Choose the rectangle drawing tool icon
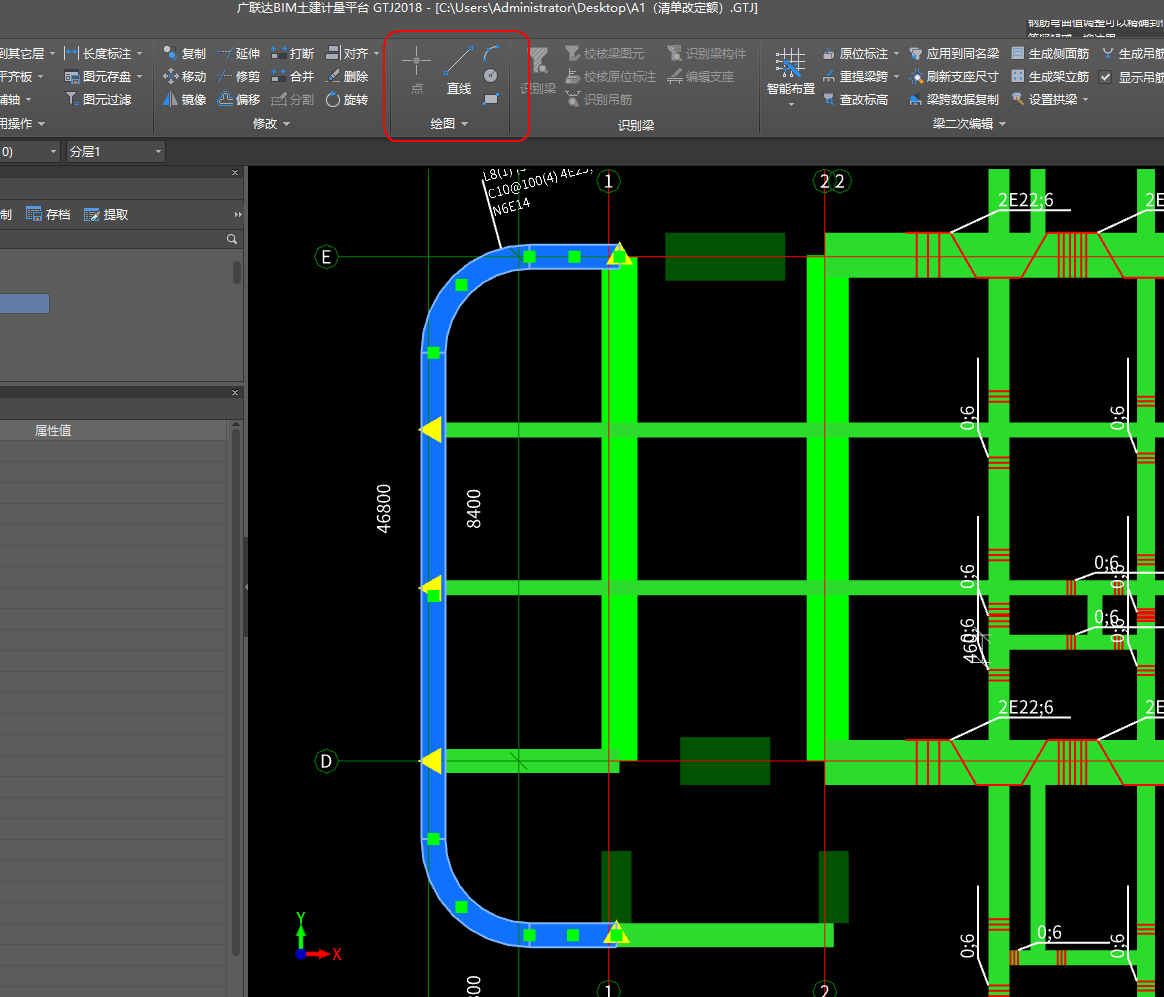 tap(491, 99)
